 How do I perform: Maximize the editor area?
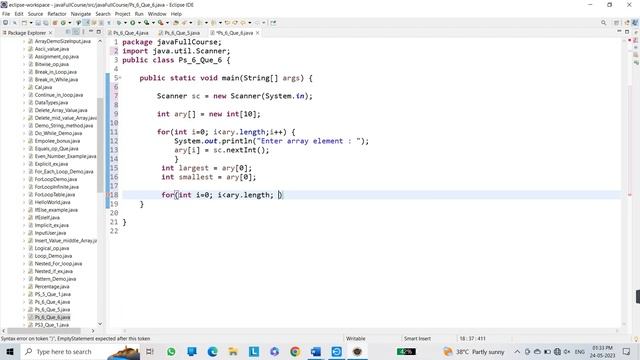[x=627, y=32]
